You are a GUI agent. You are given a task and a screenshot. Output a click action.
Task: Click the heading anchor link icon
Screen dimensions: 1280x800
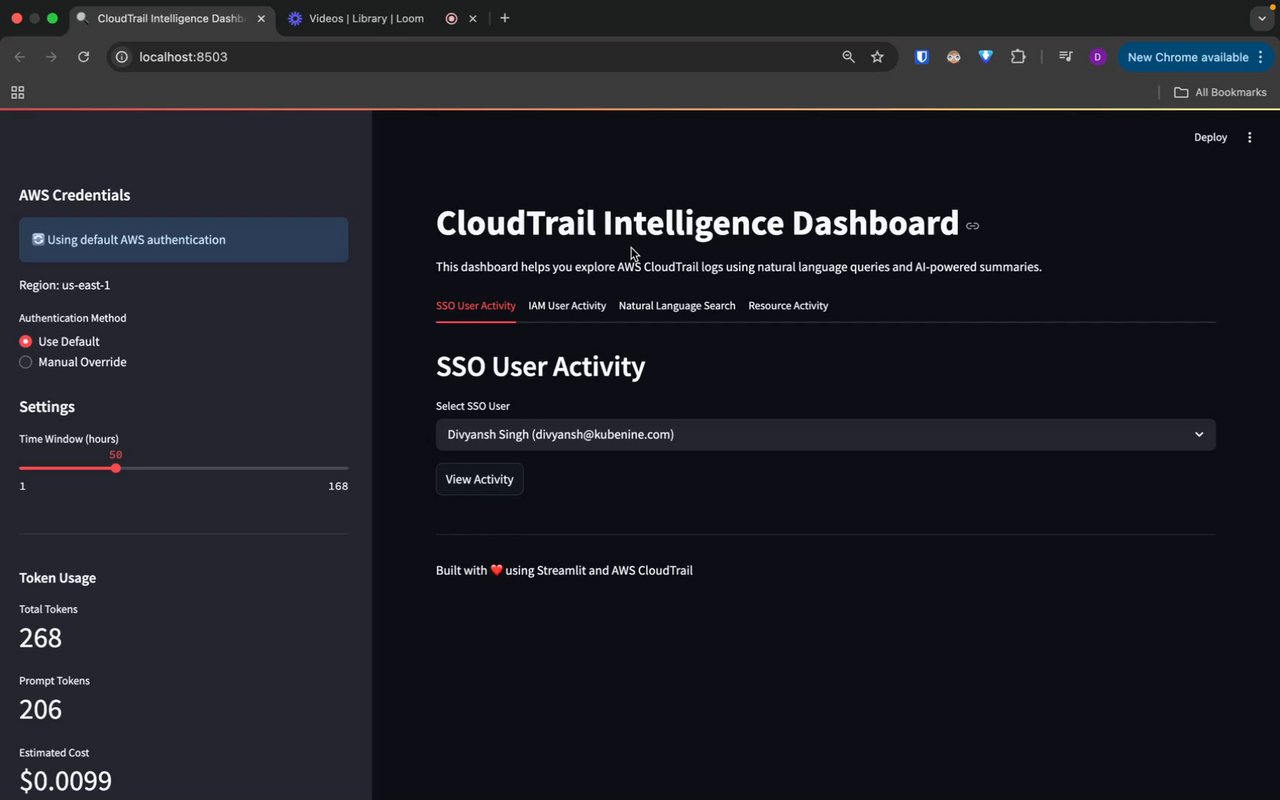pyautogui.click(x=972, y=226)
